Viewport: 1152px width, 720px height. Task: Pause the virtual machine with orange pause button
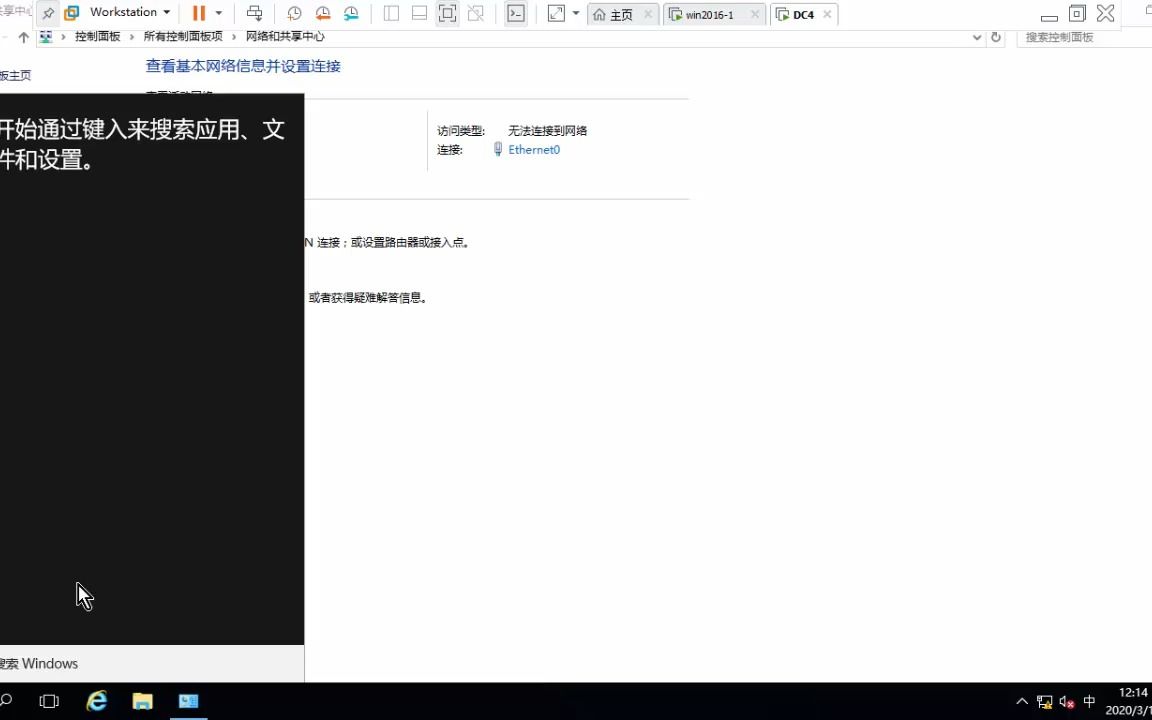(x=198, y=12)
